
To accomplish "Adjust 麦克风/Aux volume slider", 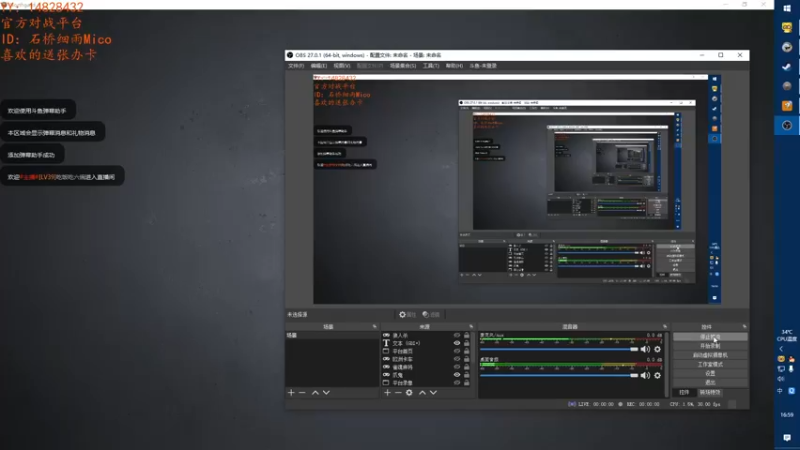I will click(559, 349).
